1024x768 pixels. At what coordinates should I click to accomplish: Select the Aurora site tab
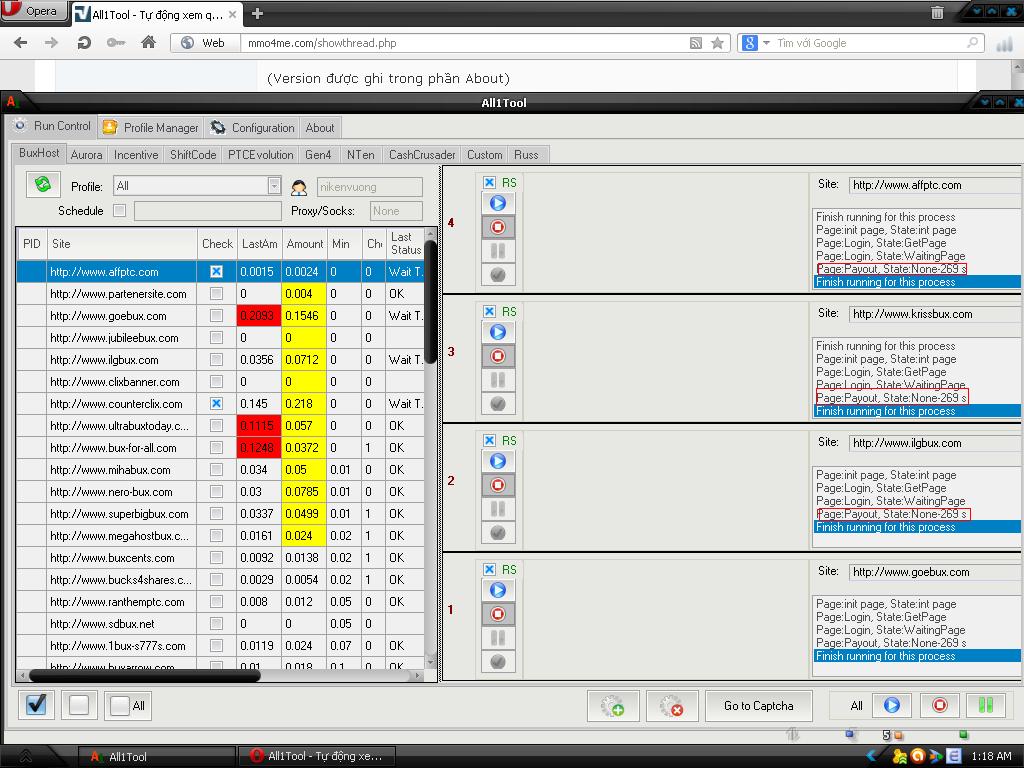pos(86,155)
